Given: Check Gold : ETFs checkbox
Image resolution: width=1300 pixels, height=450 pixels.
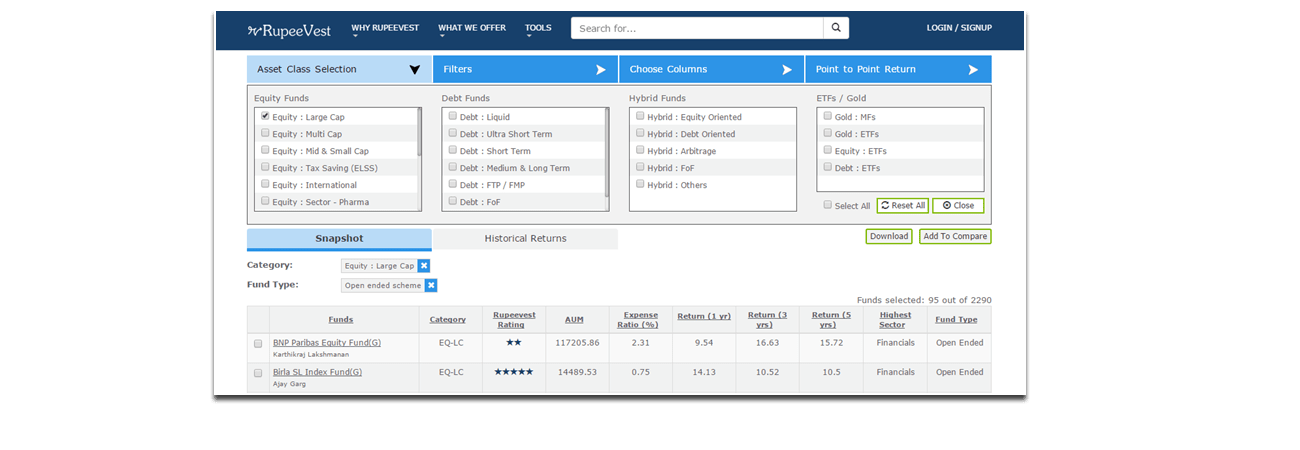Looking at the screenshot, I should coord(828,133).
